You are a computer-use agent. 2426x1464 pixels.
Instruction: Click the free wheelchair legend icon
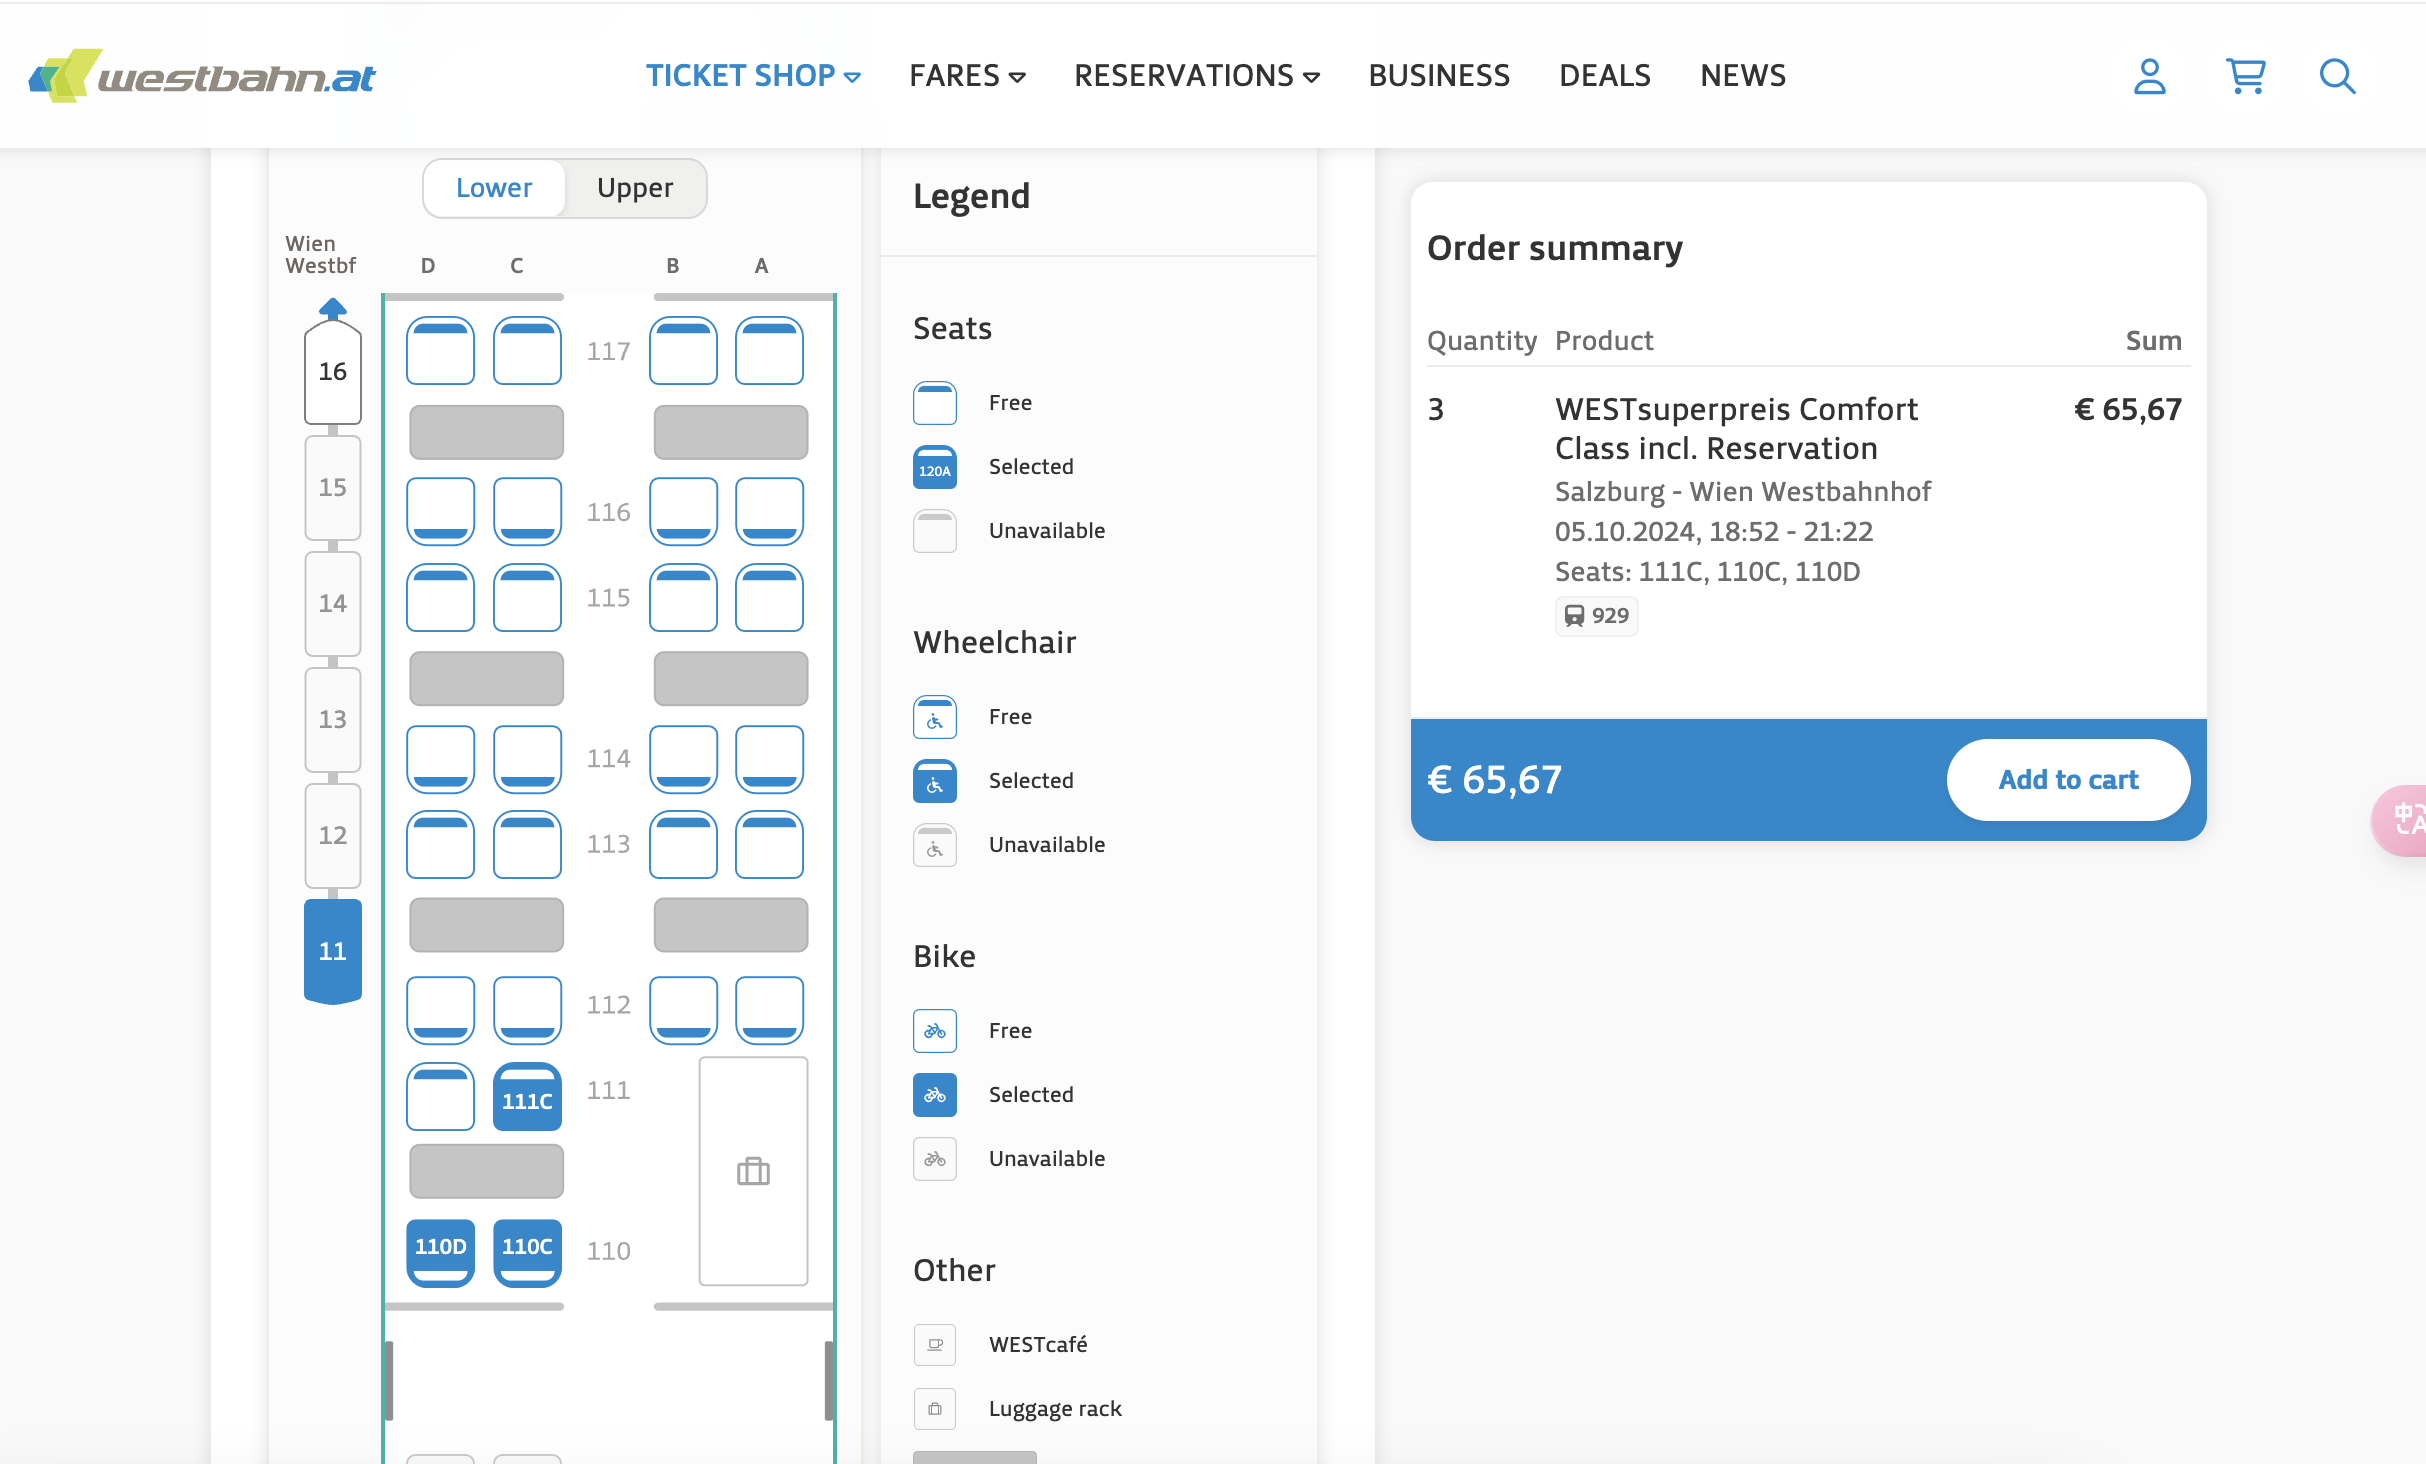[x=934, y=717]
